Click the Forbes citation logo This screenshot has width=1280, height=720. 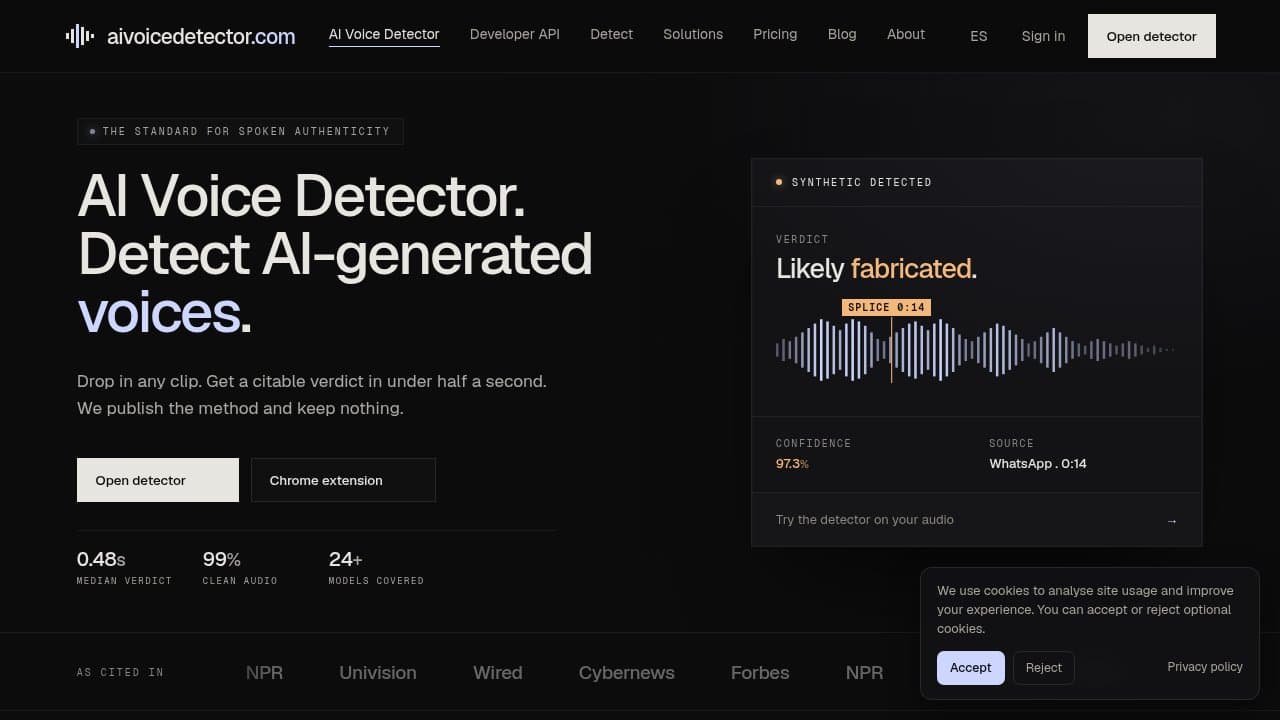[x=760, y=673]
